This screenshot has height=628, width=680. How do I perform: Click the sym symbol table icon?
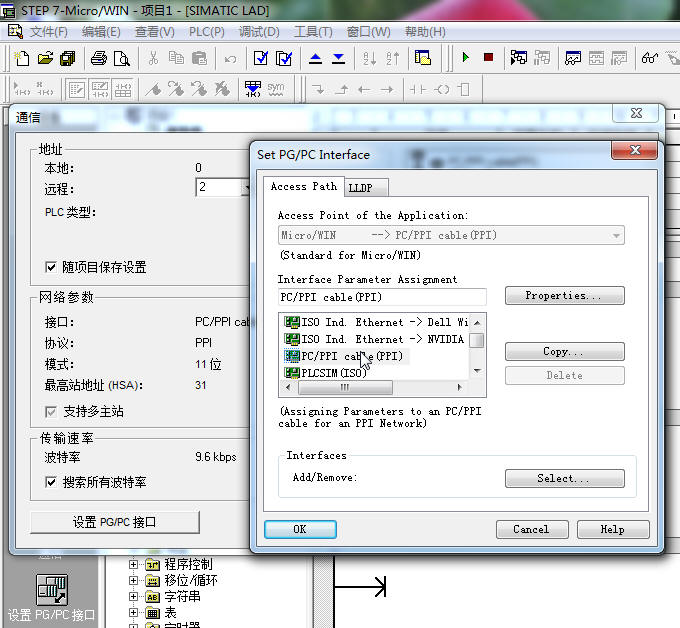pos(276,89)
